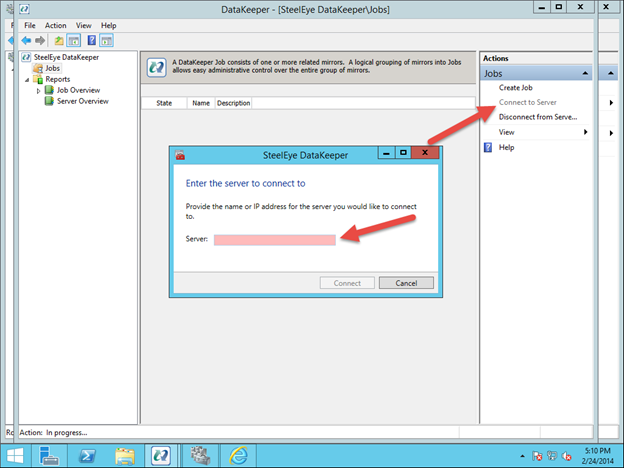Image resolution: width=624 pixels, height=468 pixels.
Task: Open the File menu
Action: point(30,25)
